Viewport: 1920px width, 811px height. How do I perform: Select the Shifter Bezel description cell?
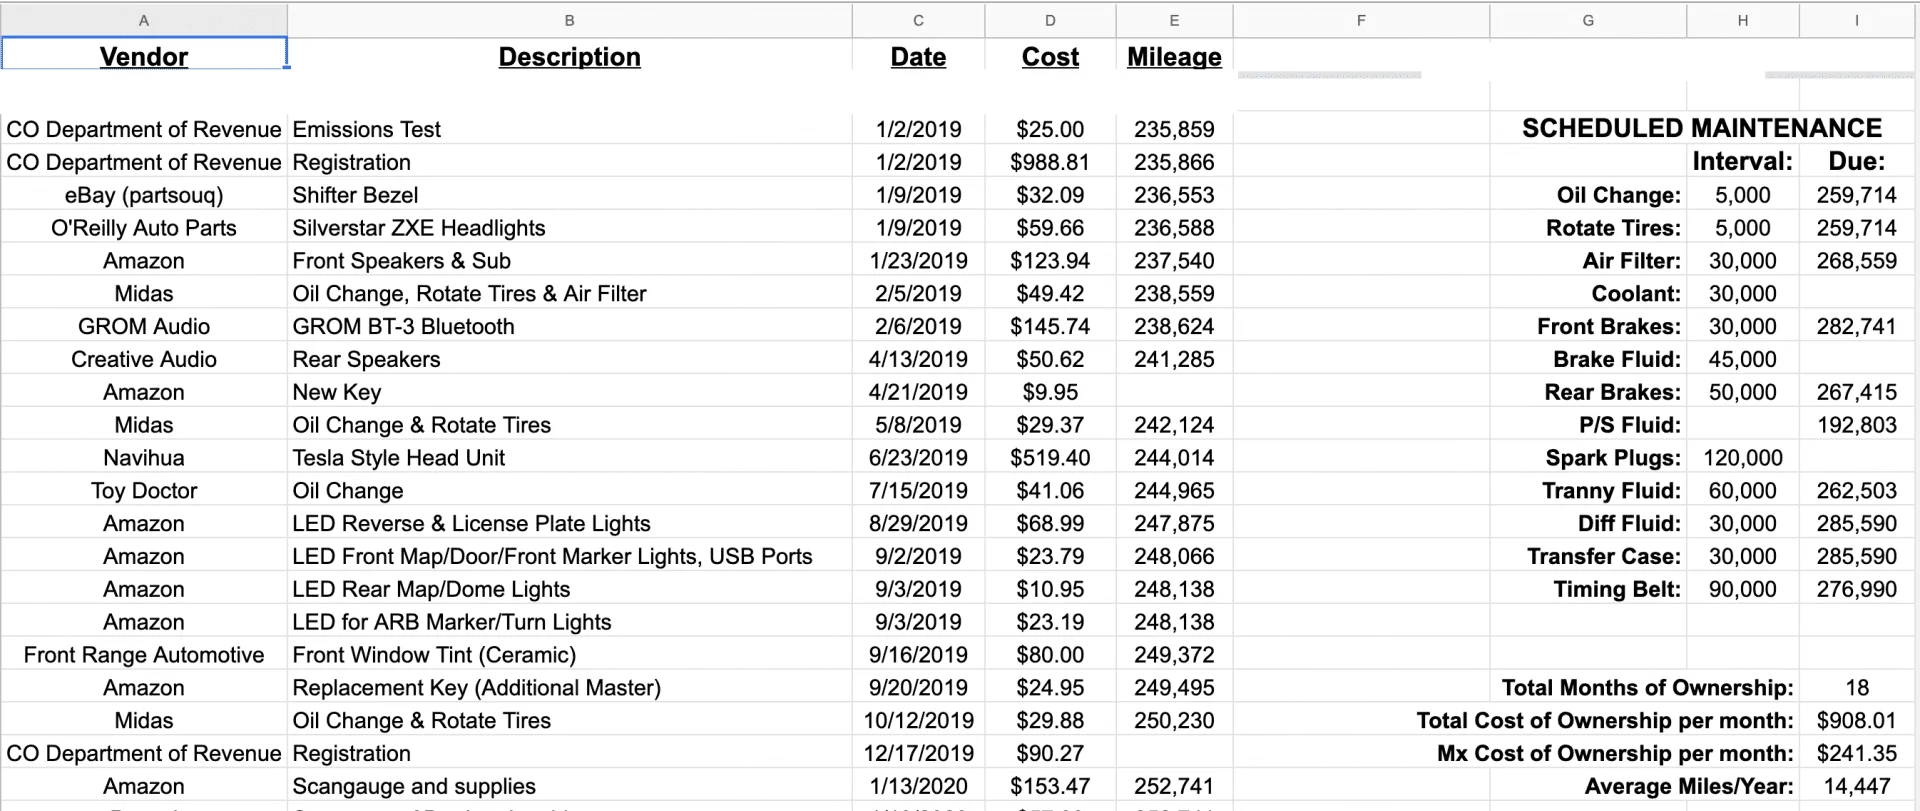coord(355,195)
